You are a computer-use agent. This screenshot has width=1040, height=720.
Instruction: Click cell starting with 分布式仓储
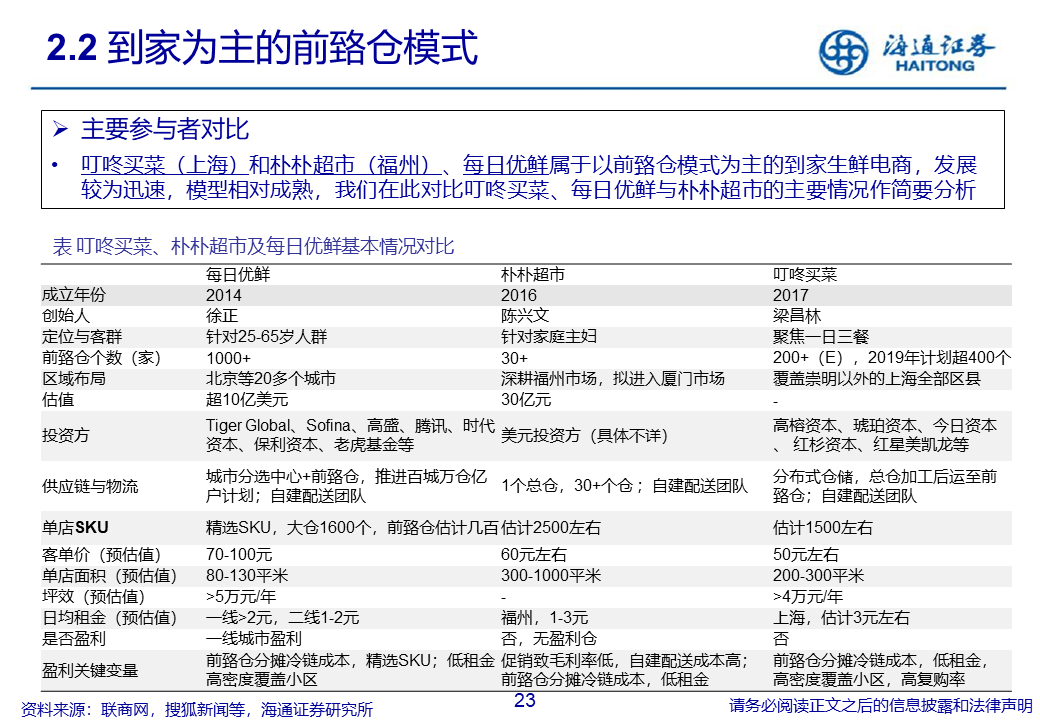click(885, 486)
